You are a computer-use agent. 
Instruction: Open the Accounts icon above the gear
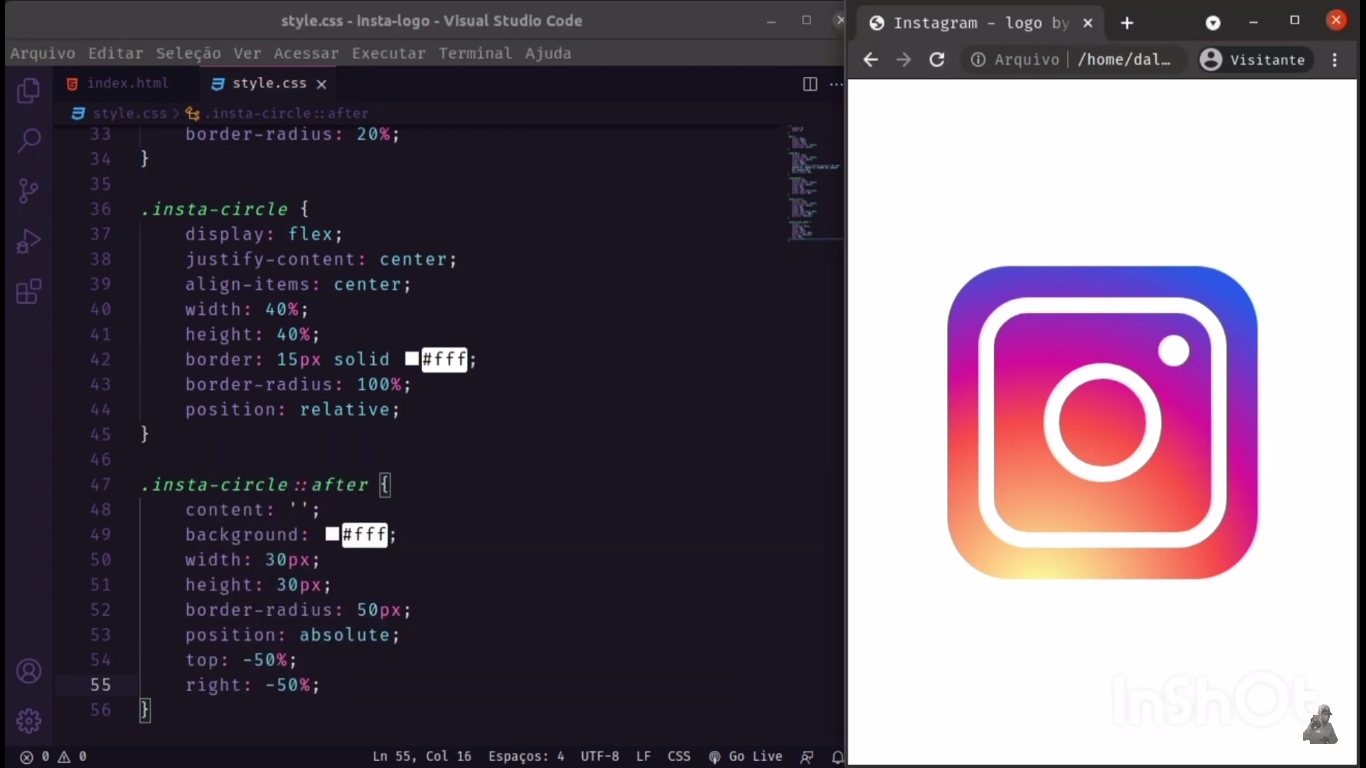click(x=28, y=671)
